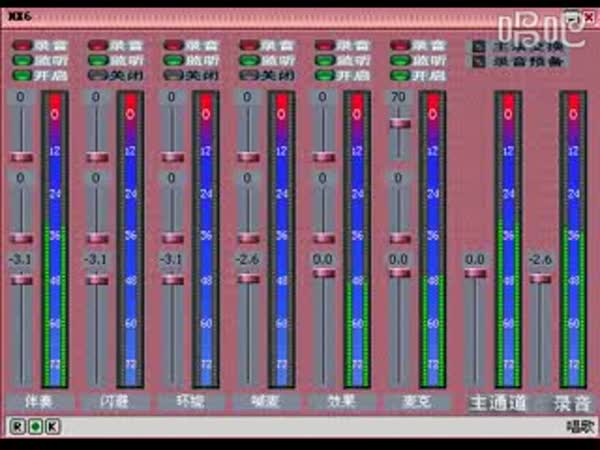
Task: Click the R icon in bottom-left corner
Action: 17,425
